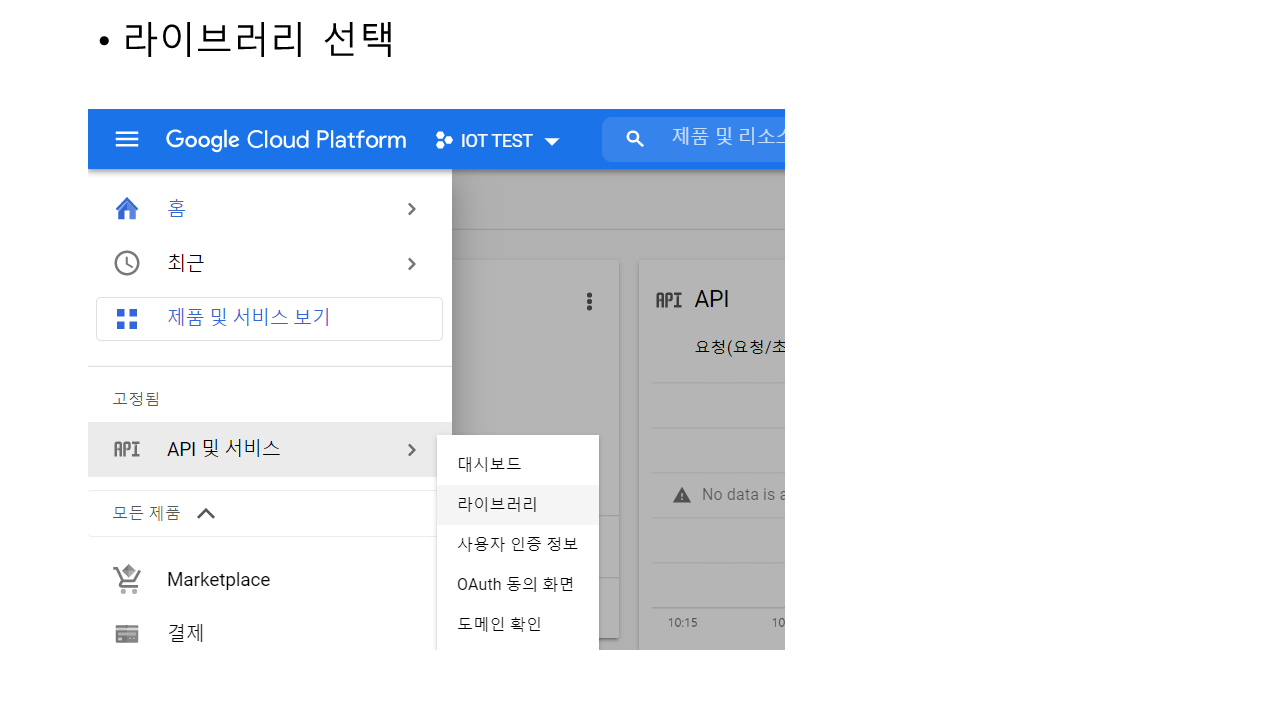Expand the 홈 submenu chevron
The image size is (1280, 720).
pos(412,209)
